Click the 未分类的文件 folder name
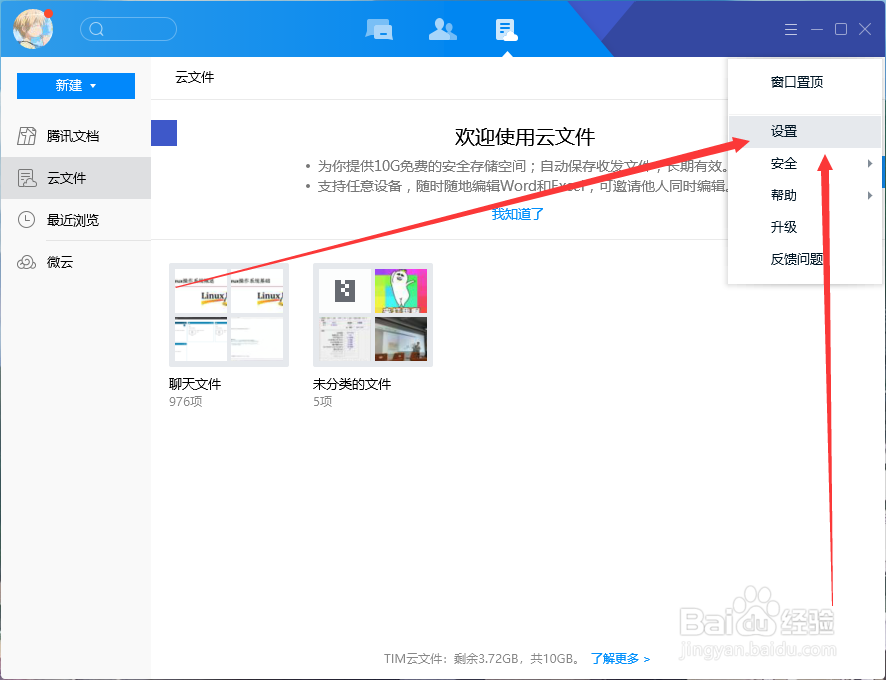886x680 pixels. point(351,384)
